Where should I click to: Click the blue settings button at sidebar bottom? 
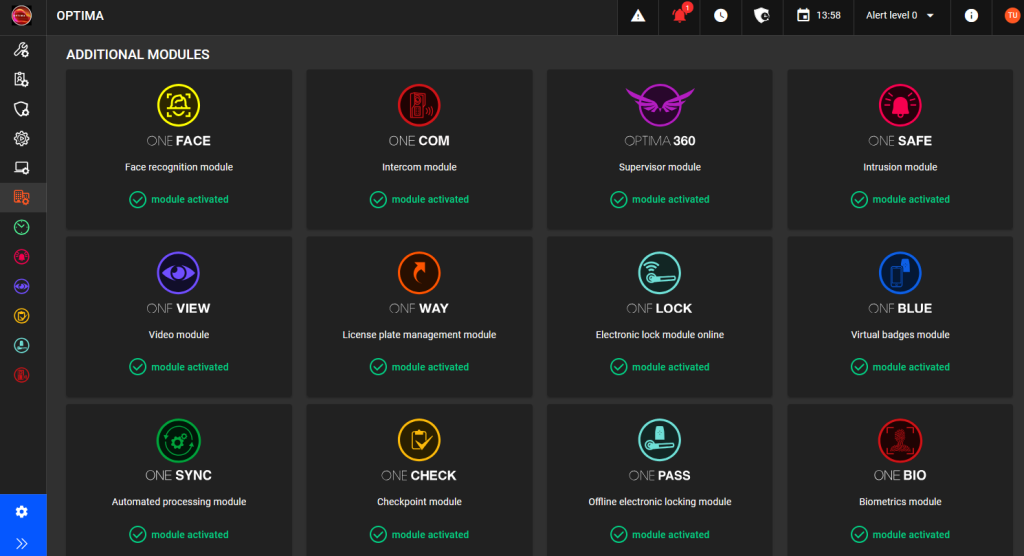point(22,511)
